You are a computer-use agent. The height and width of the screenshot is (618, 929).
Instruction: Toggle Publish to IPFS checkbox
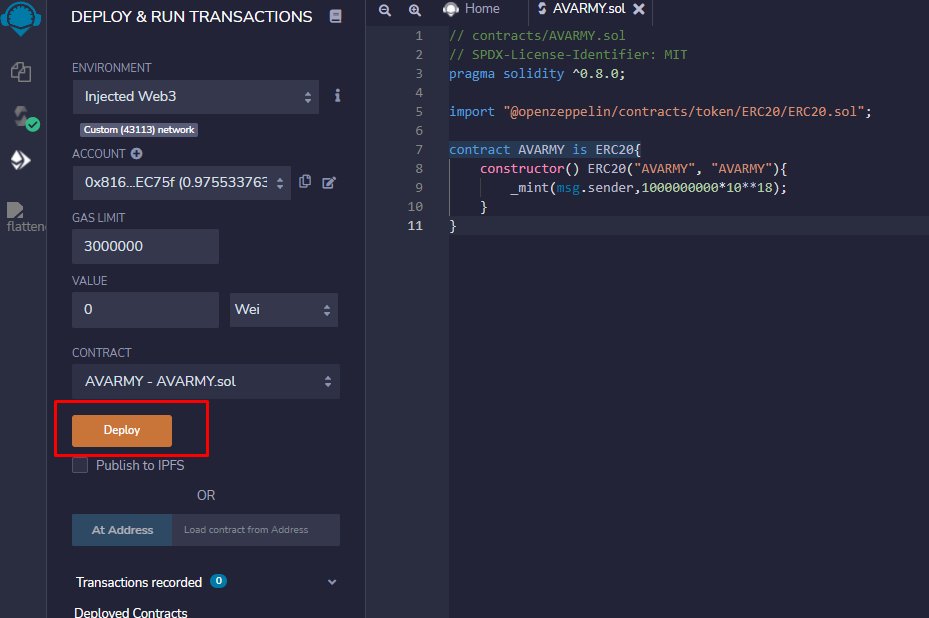[80, 465]
